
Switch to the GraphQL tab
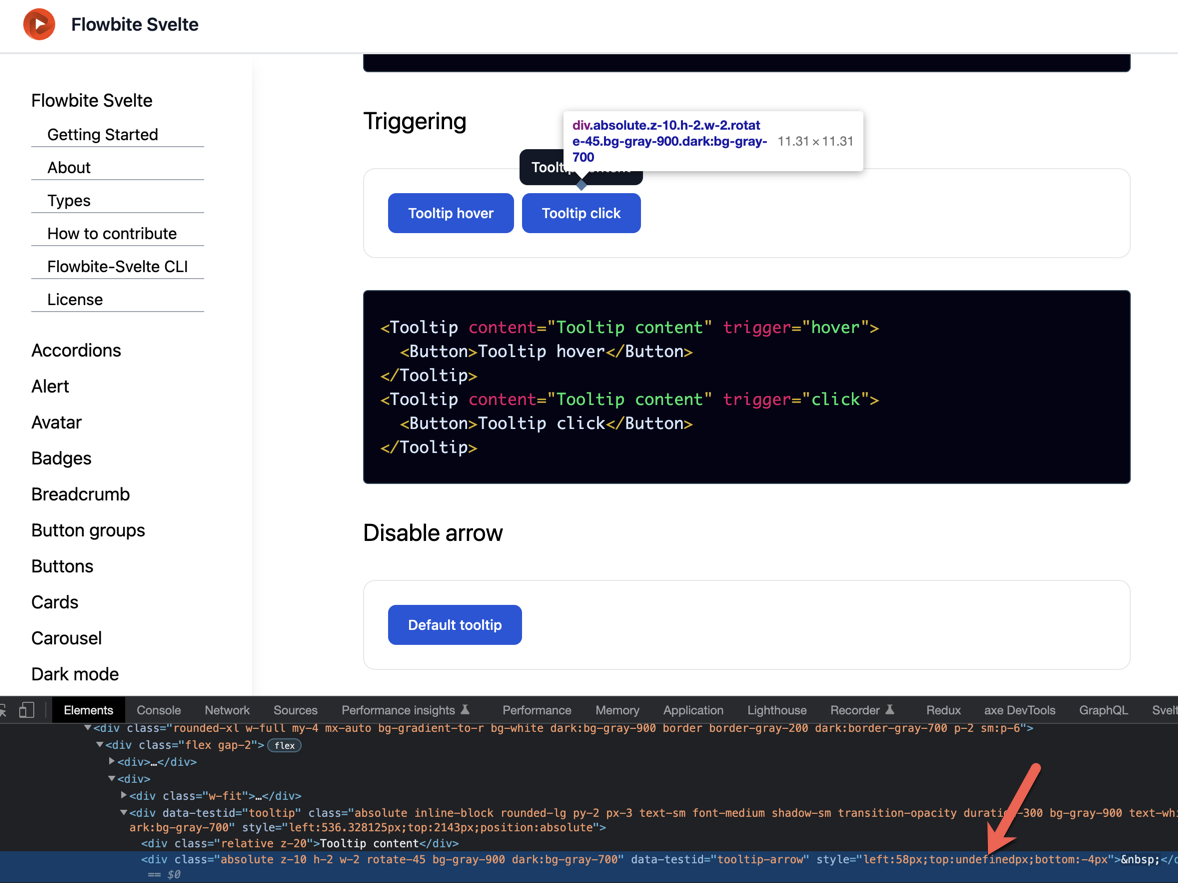(1103, 710)
